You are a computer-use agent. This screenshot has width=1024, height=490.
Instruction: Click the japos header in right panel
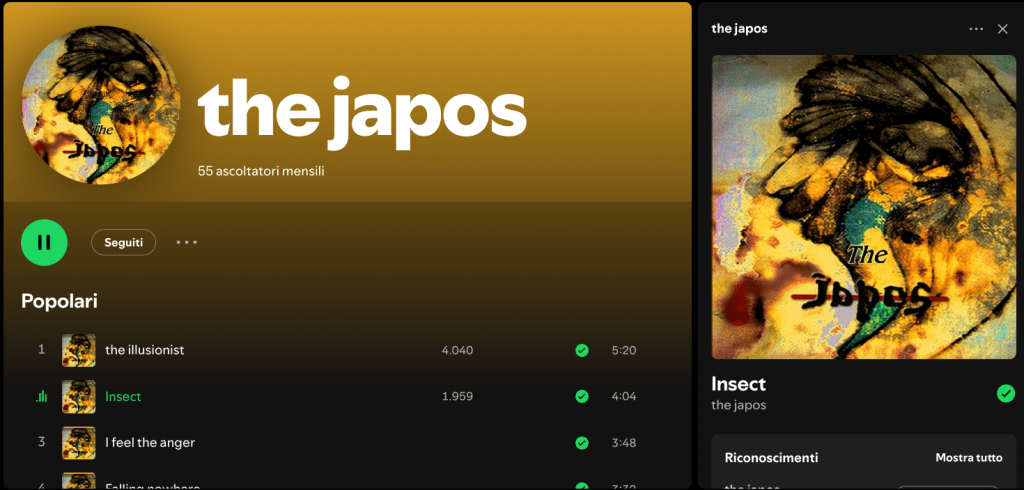click(739, 29)
